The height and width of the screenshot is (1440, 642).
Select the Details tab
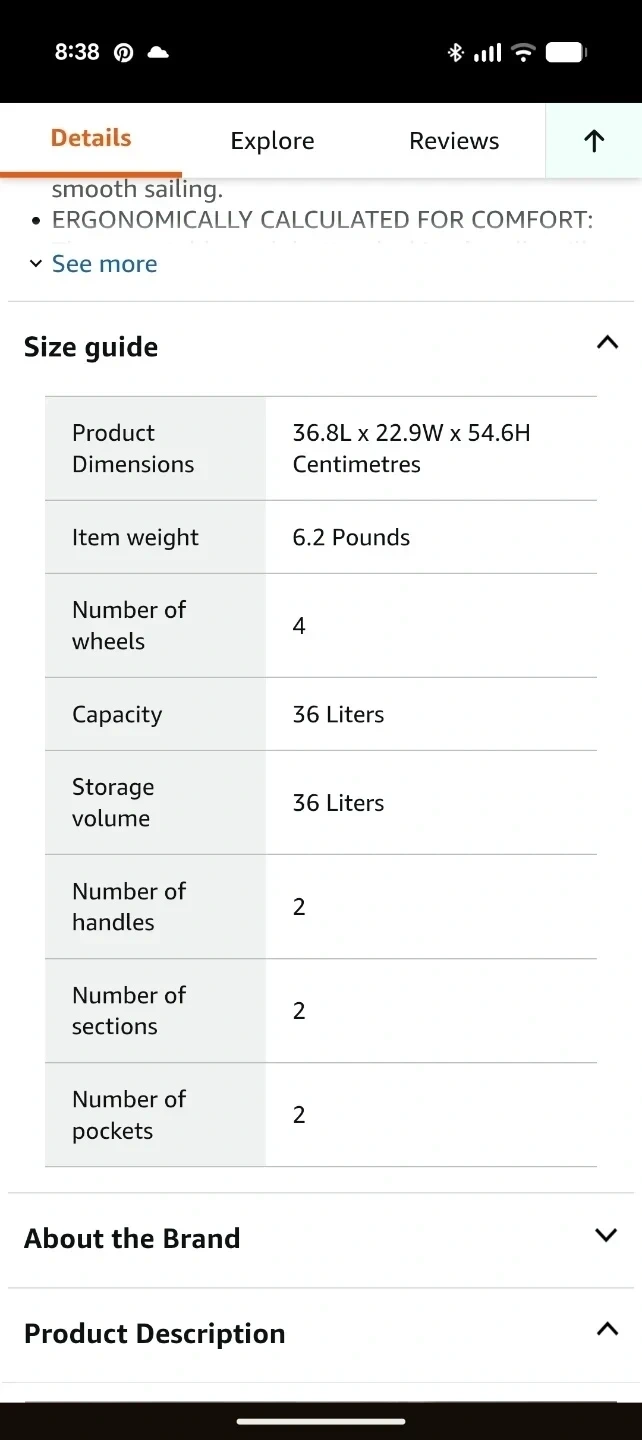91,138
